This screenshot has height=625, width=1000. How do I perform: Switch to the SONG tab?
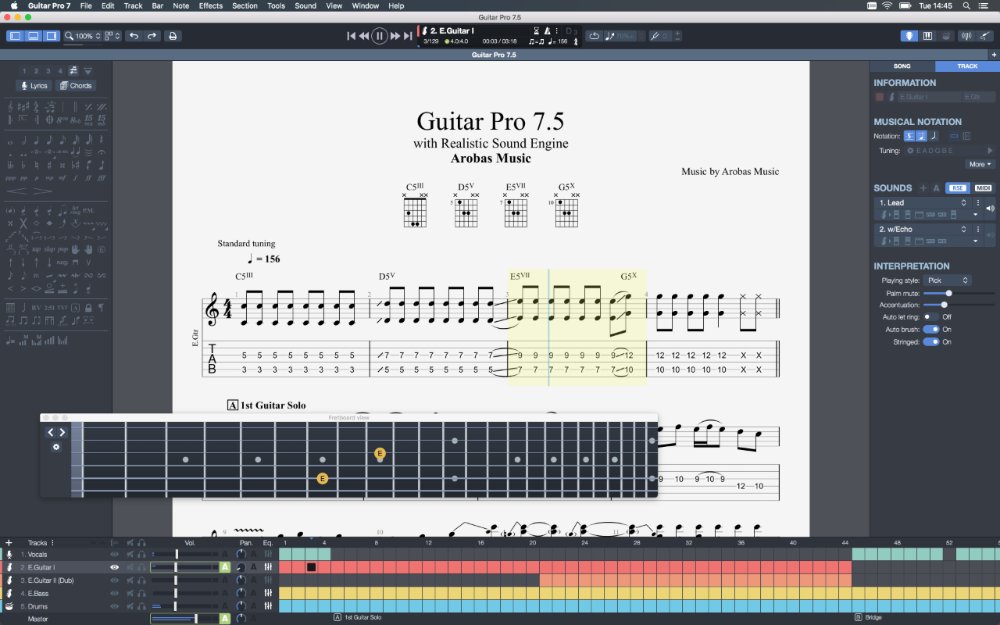pos(902,66)
